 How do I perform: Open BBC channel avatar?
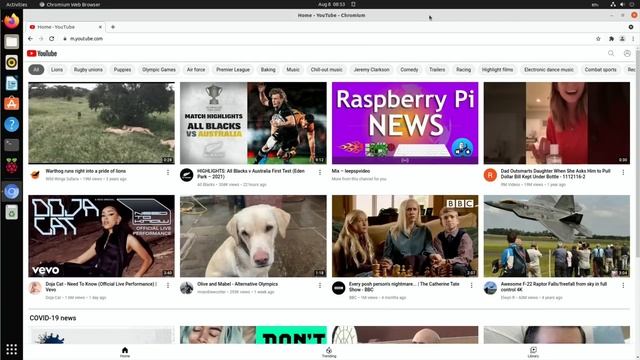338,288
